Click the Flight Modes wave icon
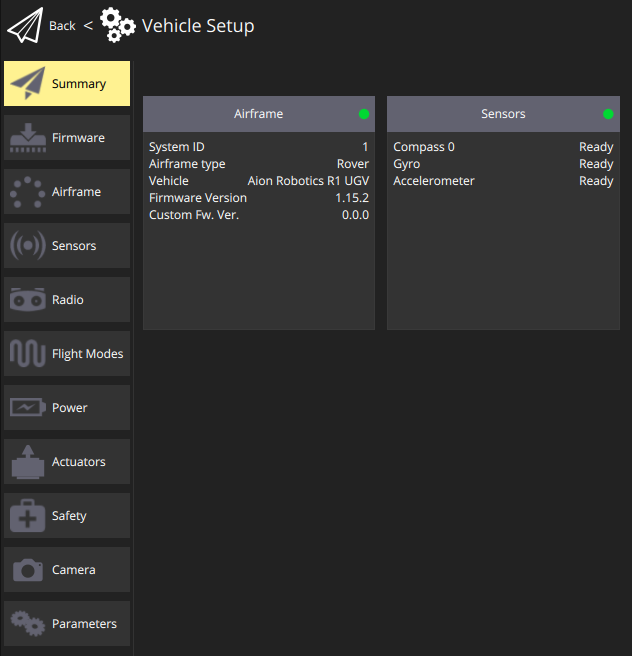The width and height of the screenshot is (632, 656). click(28, 354)
